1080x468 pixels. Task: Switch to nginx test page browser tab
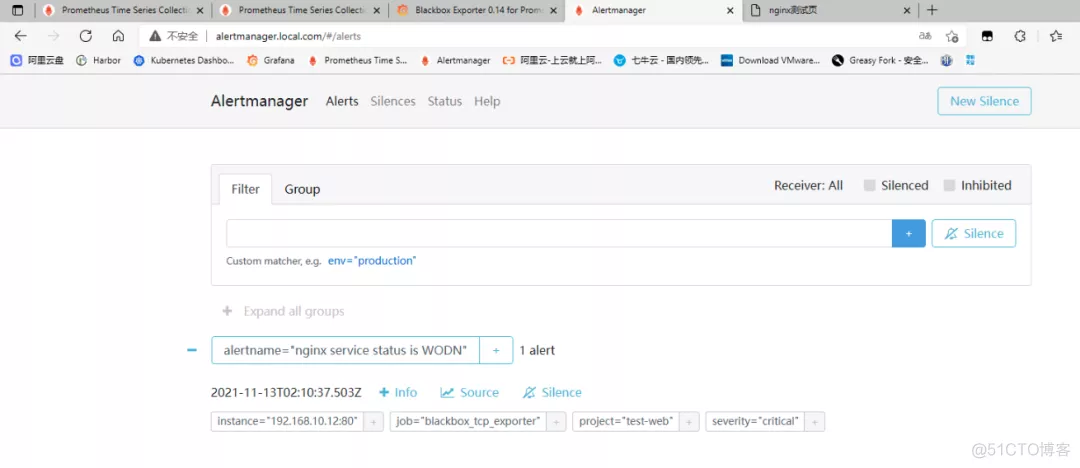click(831, 10)
